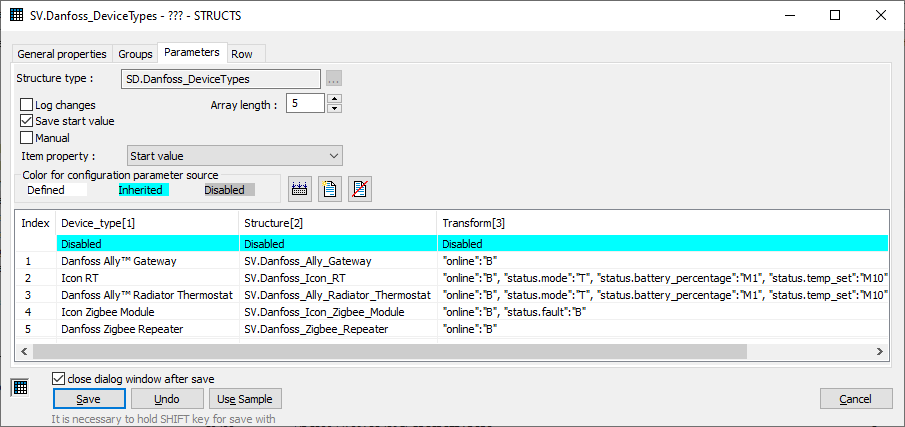Click the grid icon at bottom-left corner
The height and width of the screenshot is (427, 905).
pos(19,387)
